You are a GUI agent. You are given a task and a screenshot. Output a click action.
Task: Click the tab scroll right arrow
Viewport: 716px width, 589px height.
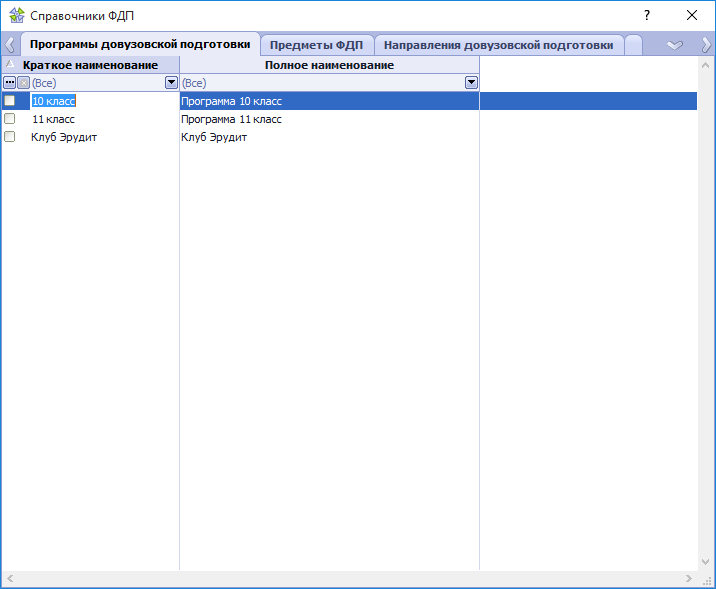[x=706, y=45]
